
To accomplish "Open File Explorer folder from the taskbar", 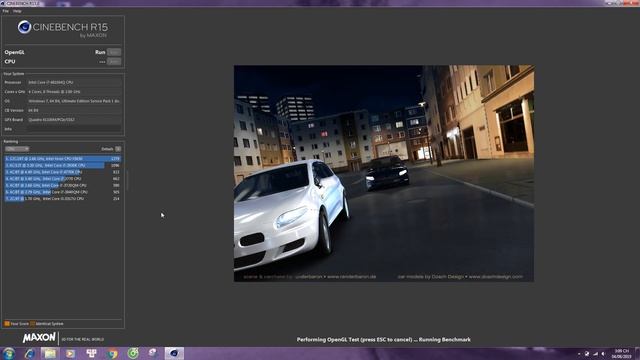I will 50,353.
